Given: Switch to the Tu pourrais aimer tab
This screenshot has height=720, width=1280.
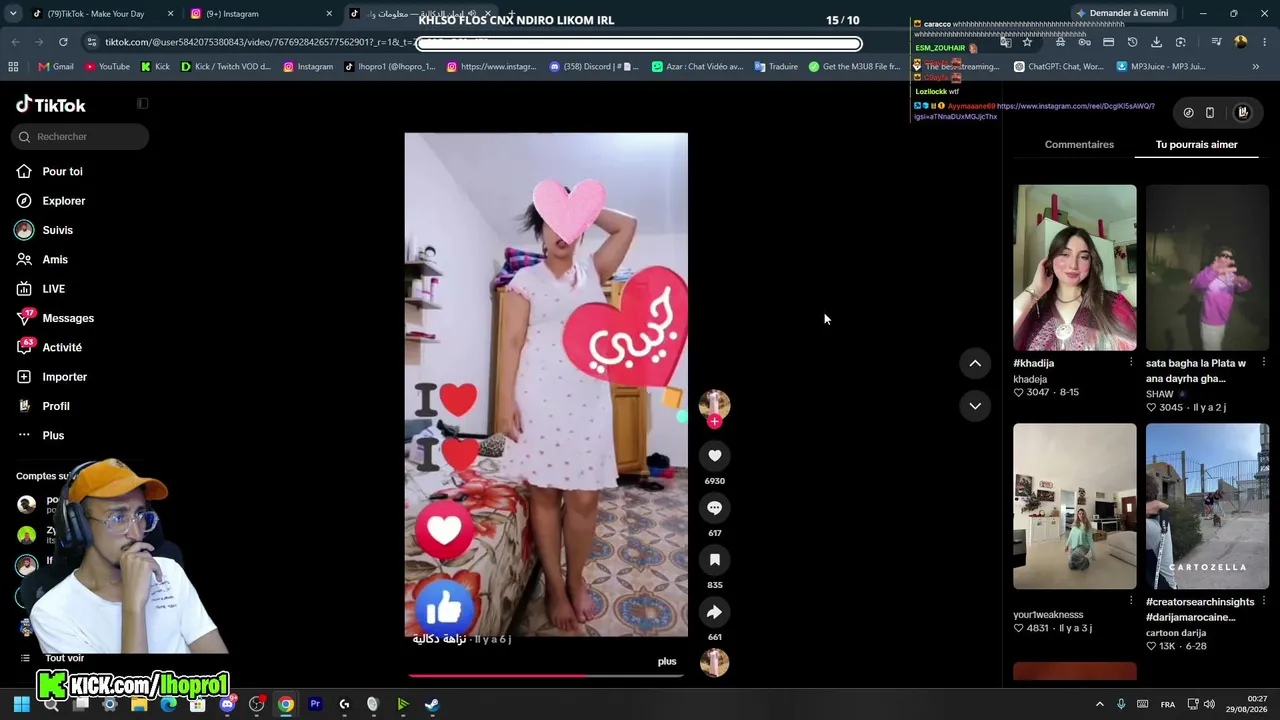Looking at the screenshot, I should (1197, 145).
